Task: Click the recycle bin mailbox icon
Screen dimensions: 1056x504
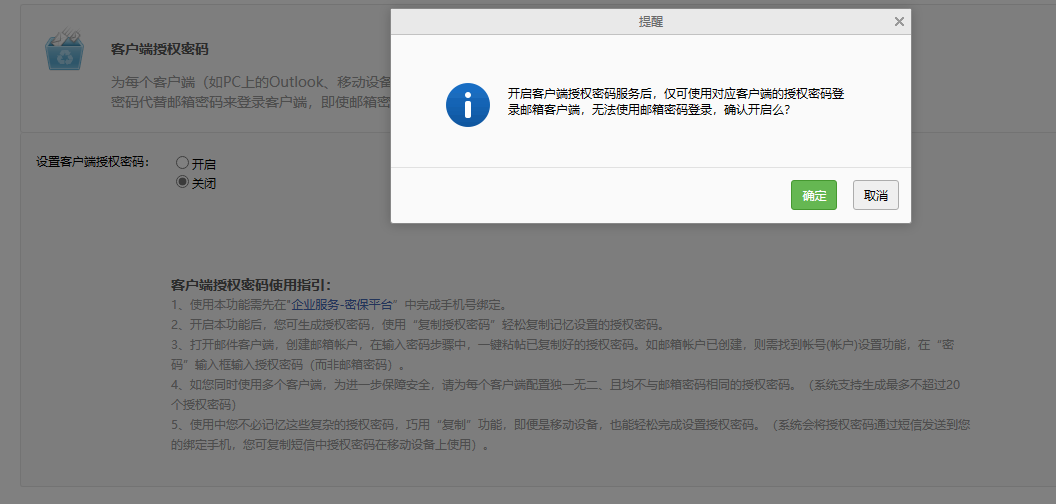Action: pos(65,49)
